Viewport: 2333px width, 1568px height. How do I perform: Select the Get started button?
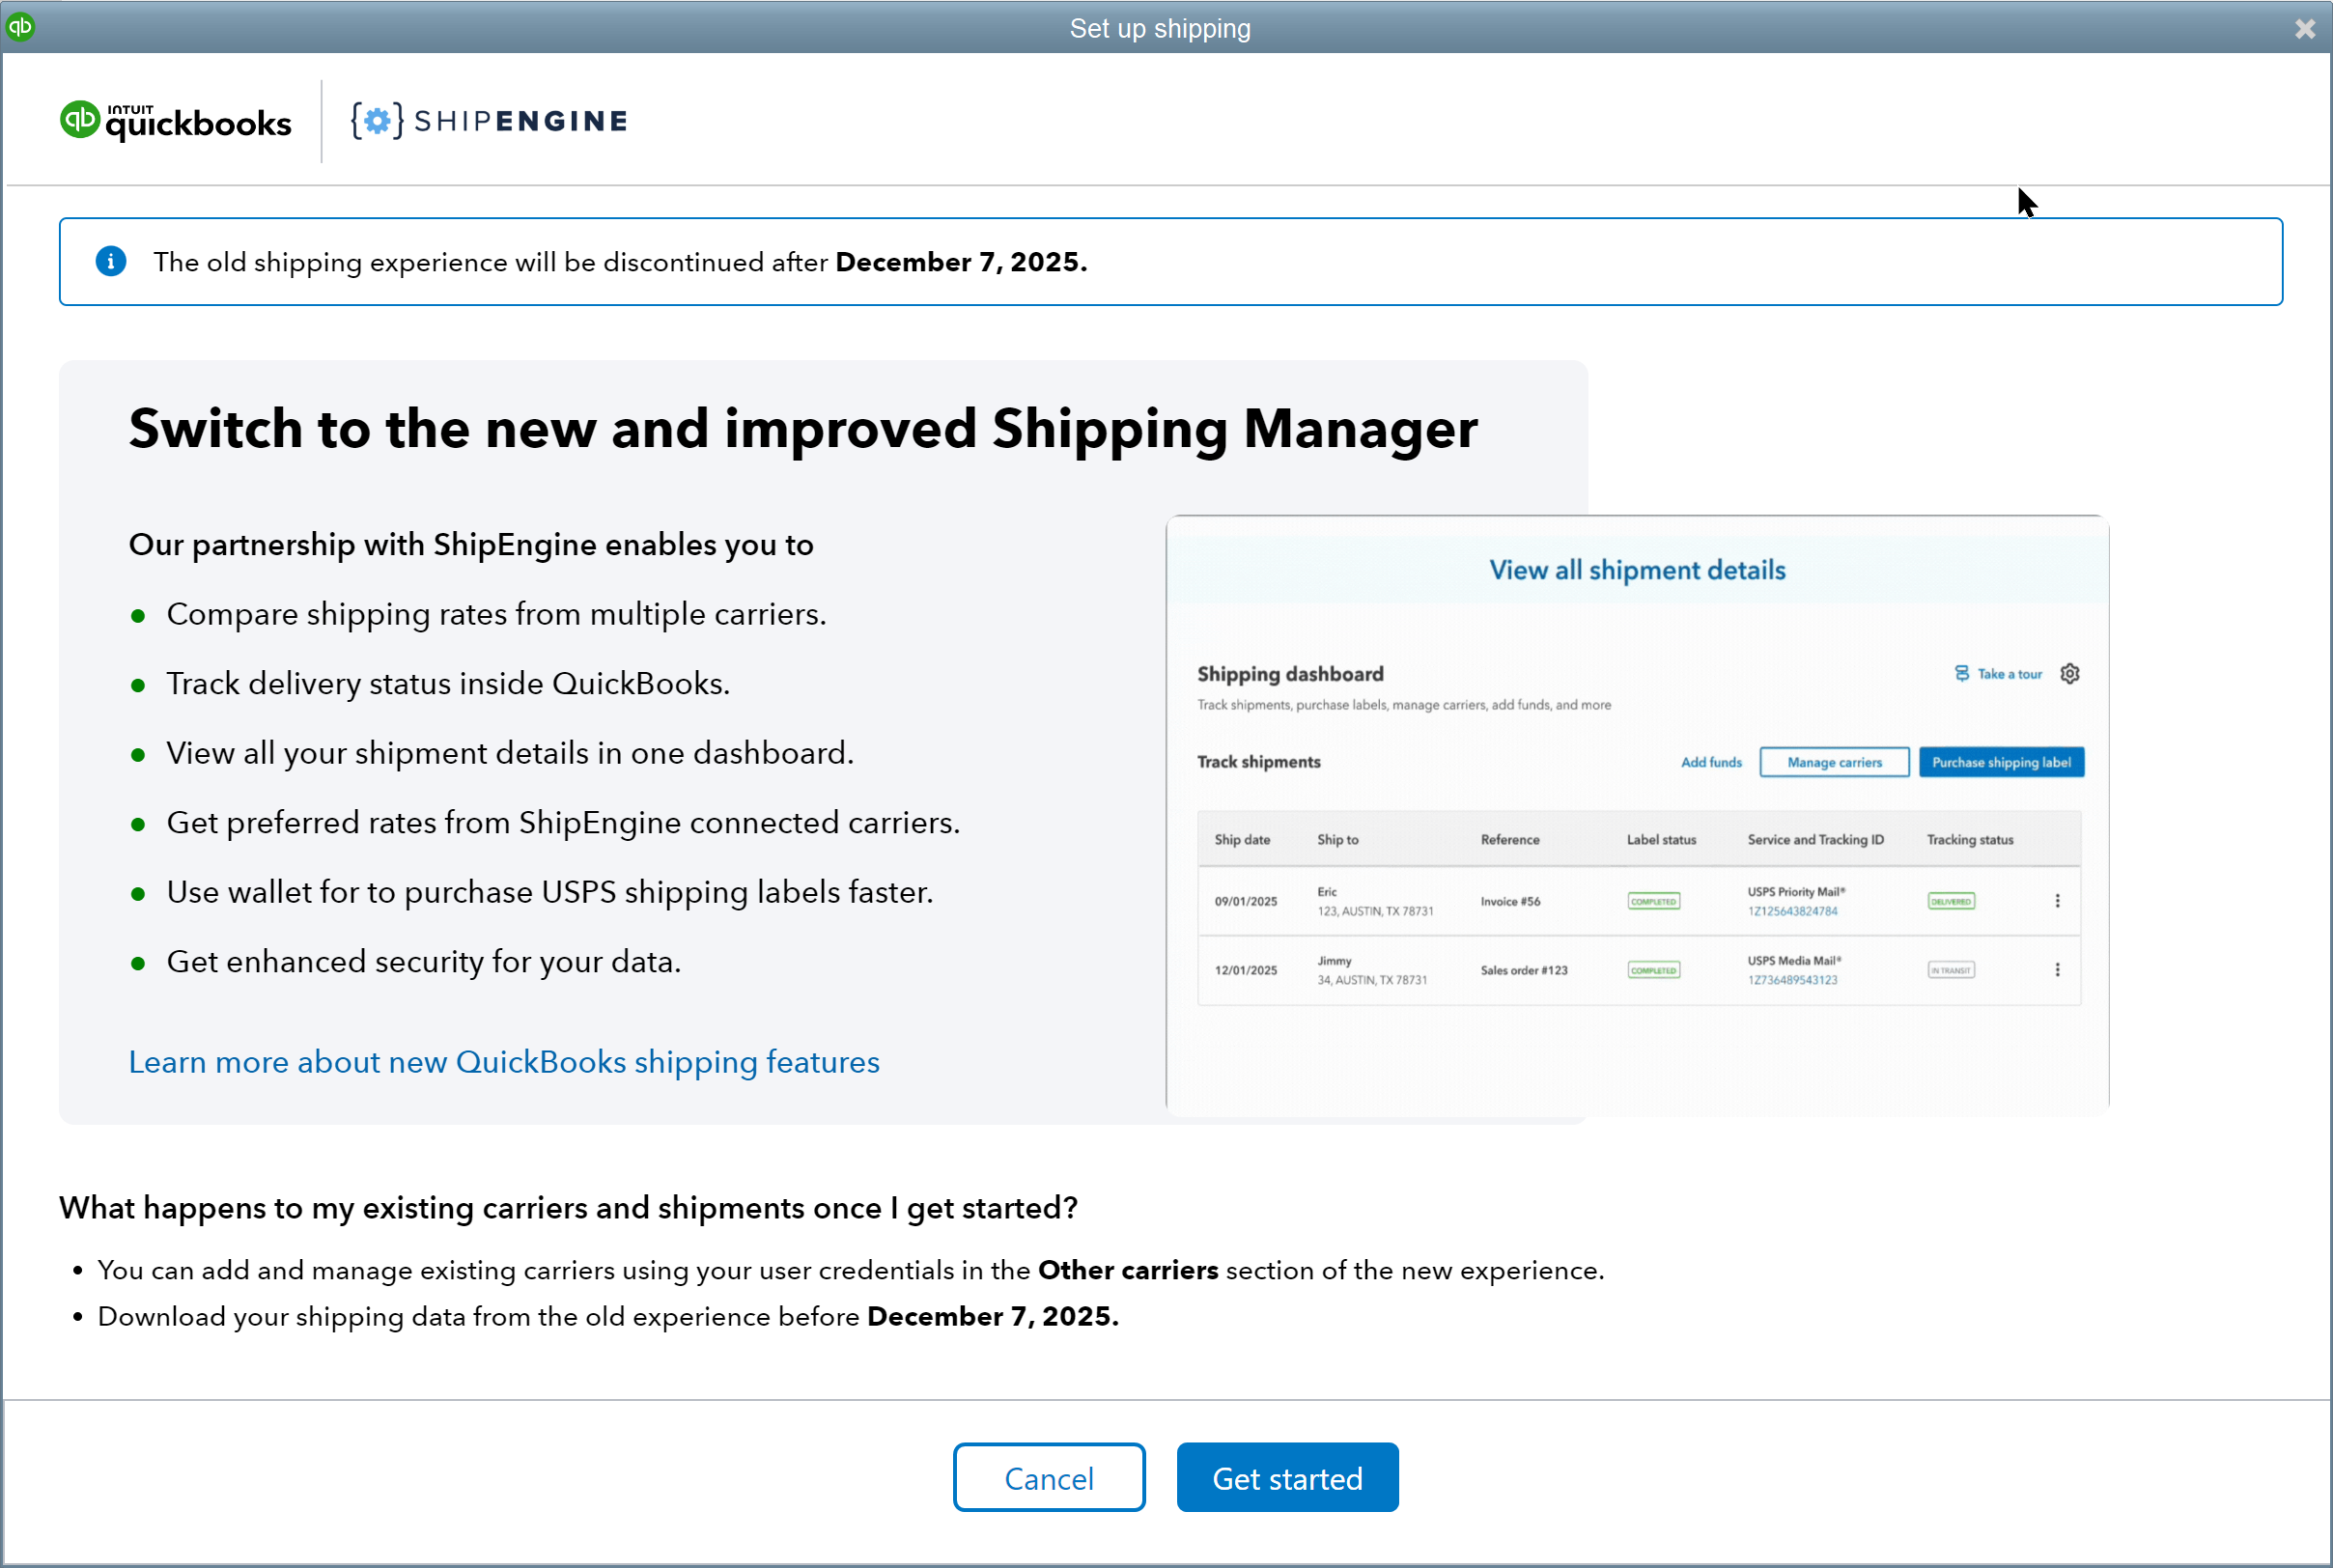(1287, 1477)
